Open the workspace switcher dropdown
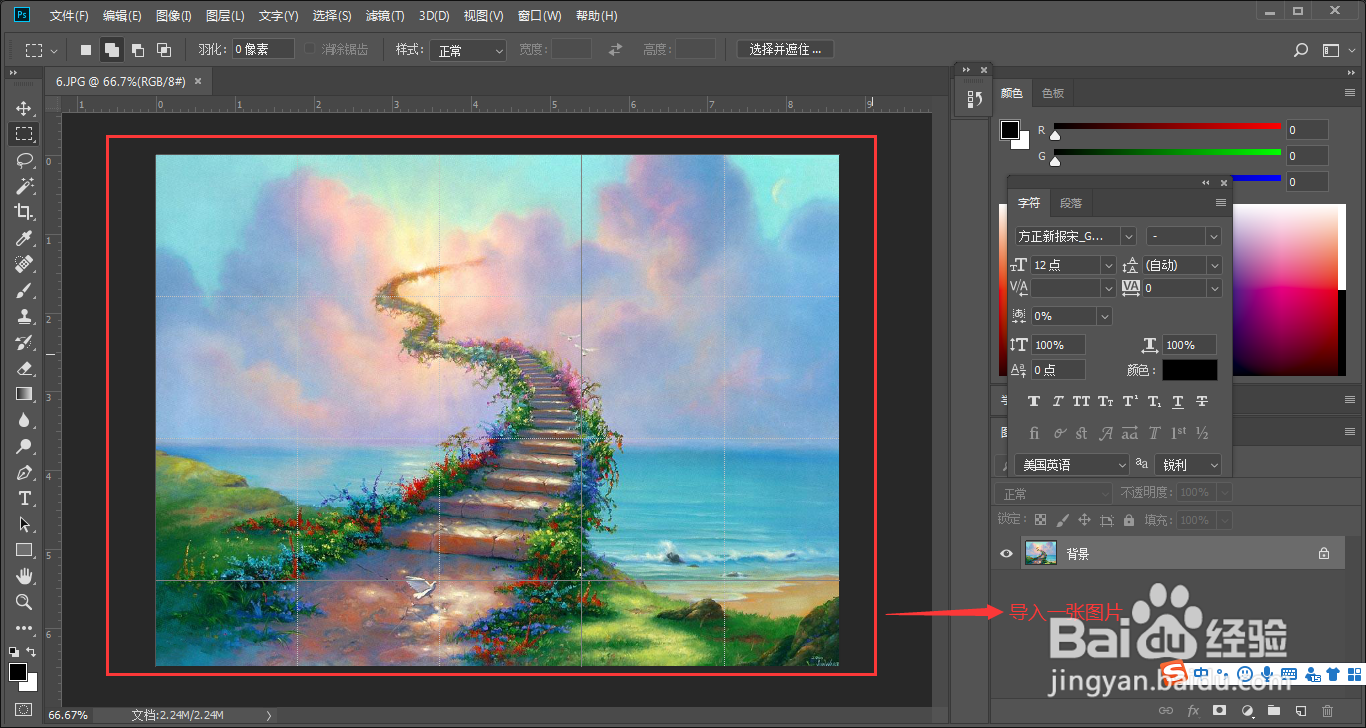 click(x=1332, y=50)
